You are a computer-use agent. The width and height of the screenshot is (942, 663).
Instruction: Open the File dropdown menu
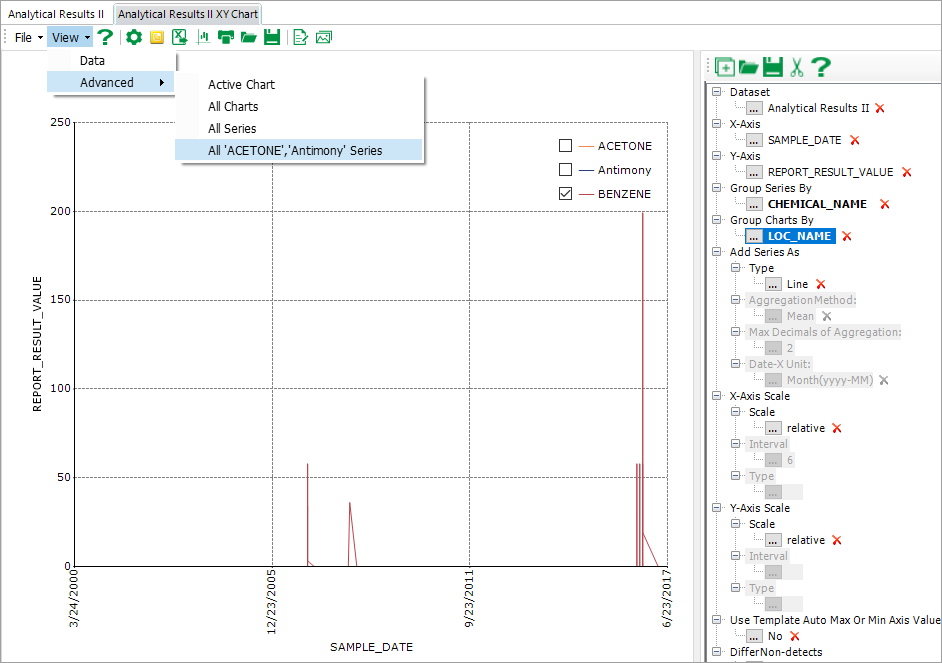click(x=28, y=37)
